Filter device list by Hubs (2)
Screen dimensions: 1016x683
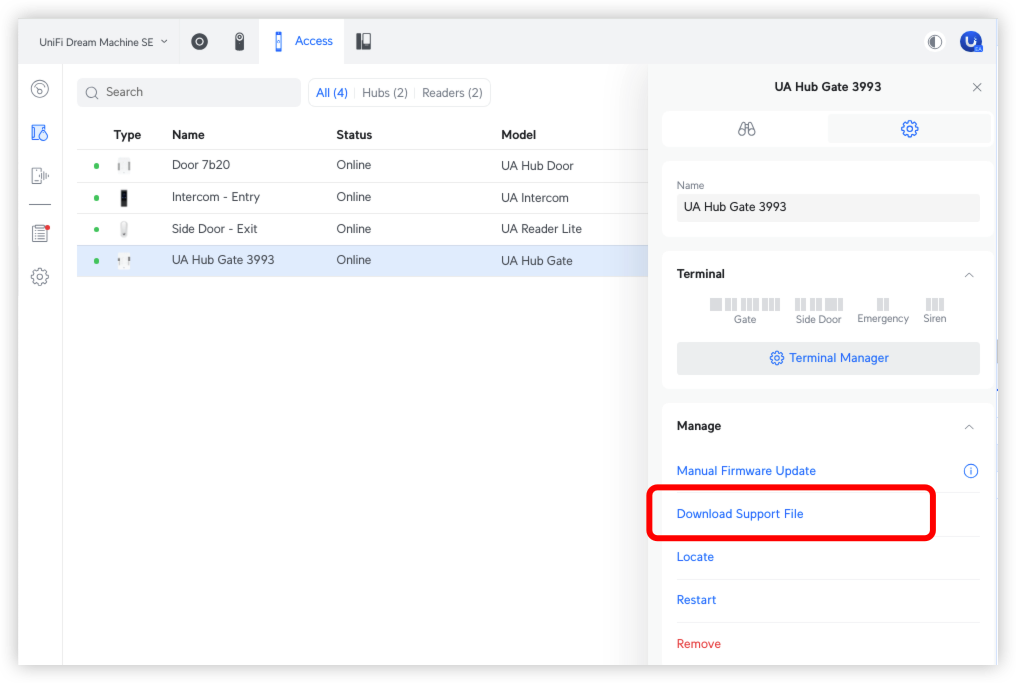(384, 93)
